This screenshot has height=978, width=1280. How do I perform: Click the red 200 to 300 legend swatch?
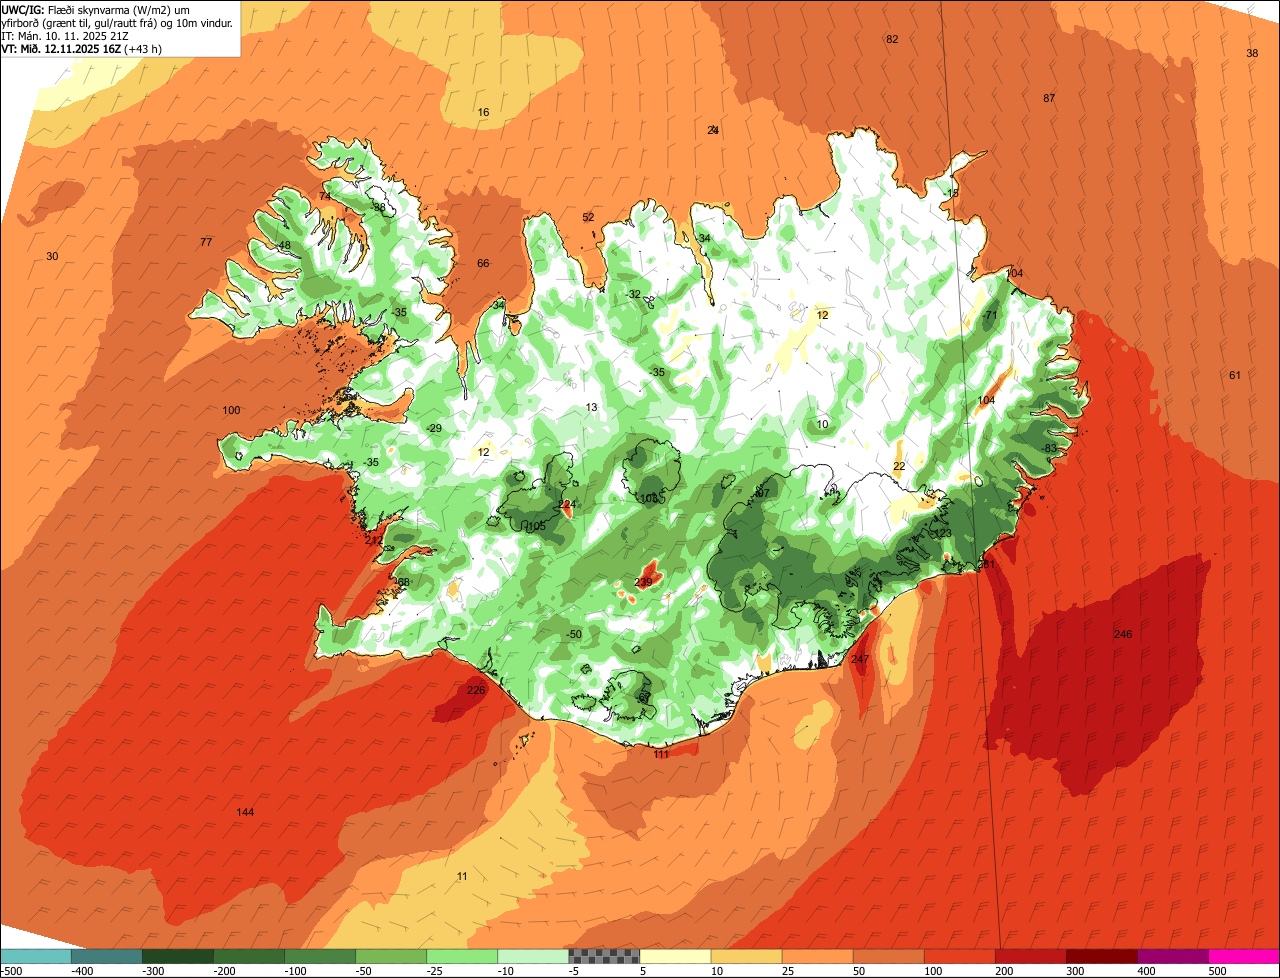tap(1030, 956)
